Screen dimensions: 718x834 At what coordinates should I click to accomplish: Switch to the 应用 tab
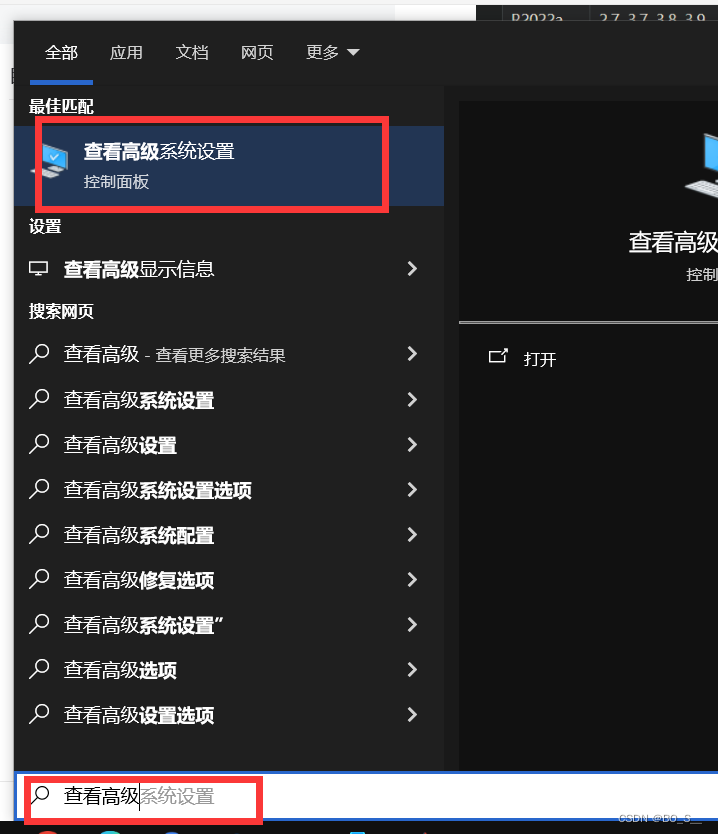click(x=126, y=52)
